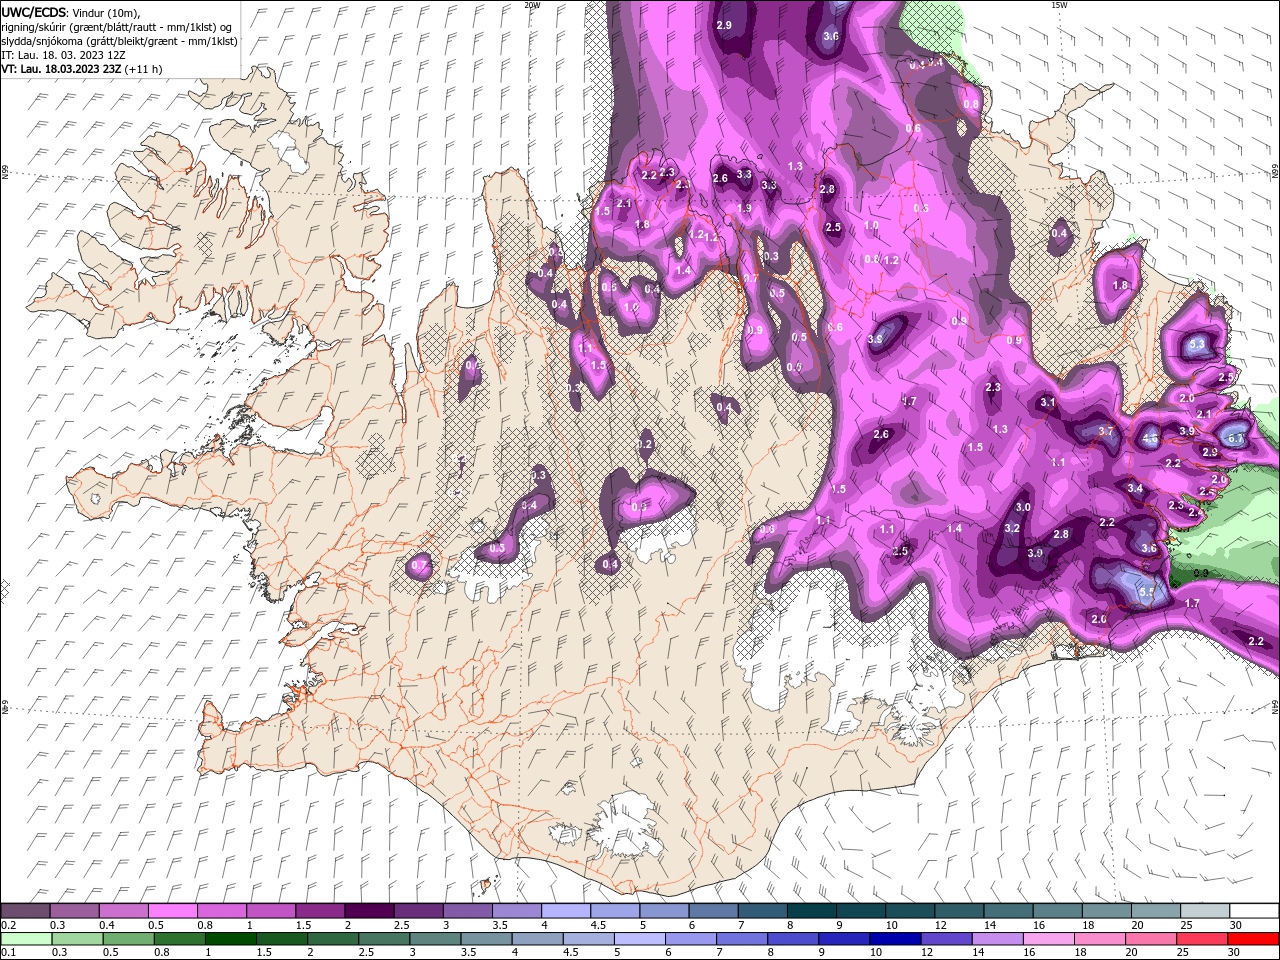Click the 3.2 snowfall value on the map
The height and width of the screenshot is (960, 1280).
click(x=1012, y=528)
